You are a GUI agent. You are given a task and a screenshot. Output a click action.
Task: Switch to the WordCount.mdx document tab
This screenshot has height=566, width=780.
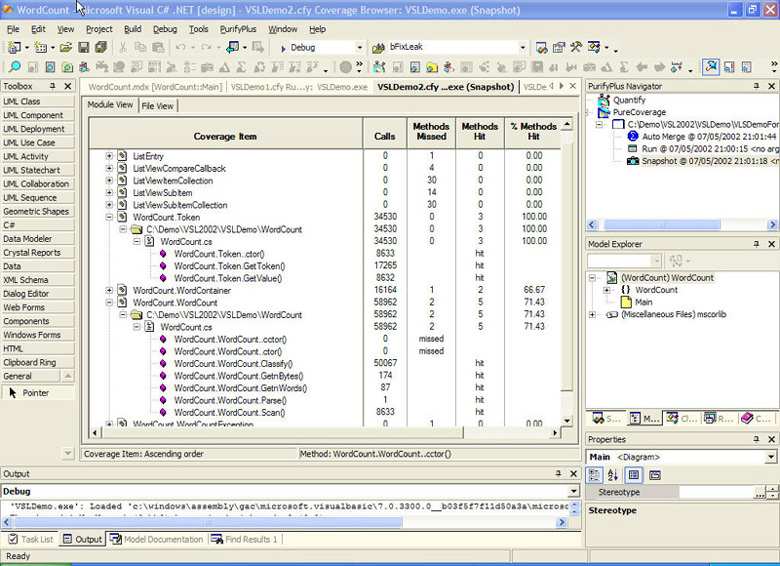tap(155, 87)
